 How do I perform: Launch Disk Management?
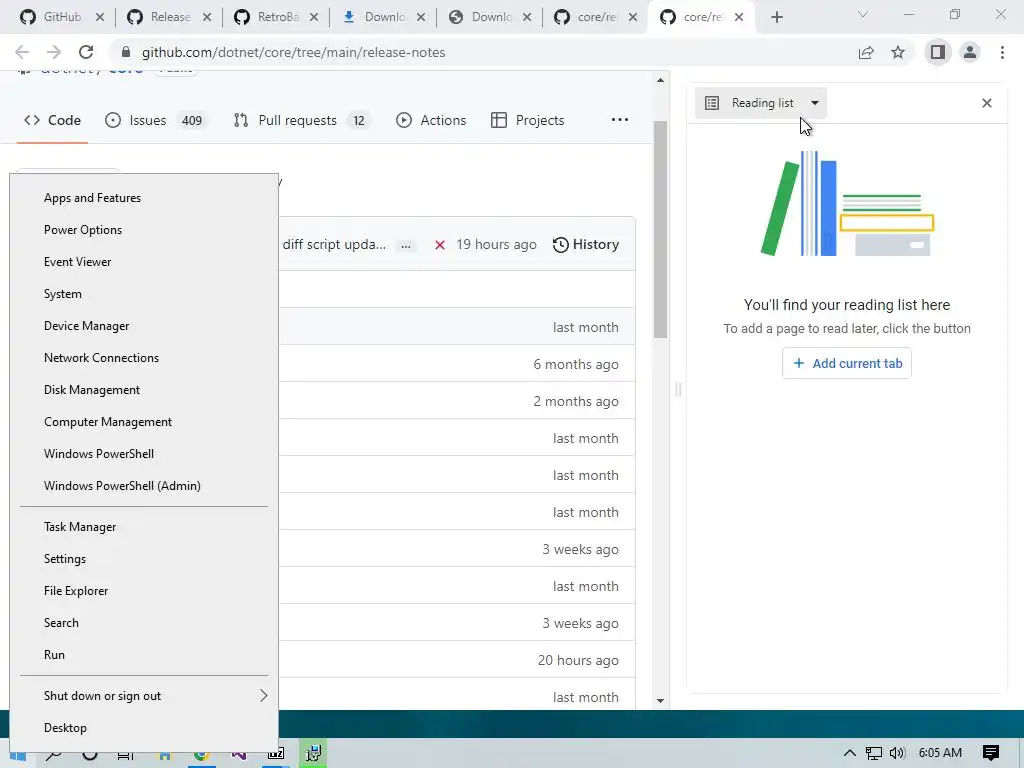(144, 390)
